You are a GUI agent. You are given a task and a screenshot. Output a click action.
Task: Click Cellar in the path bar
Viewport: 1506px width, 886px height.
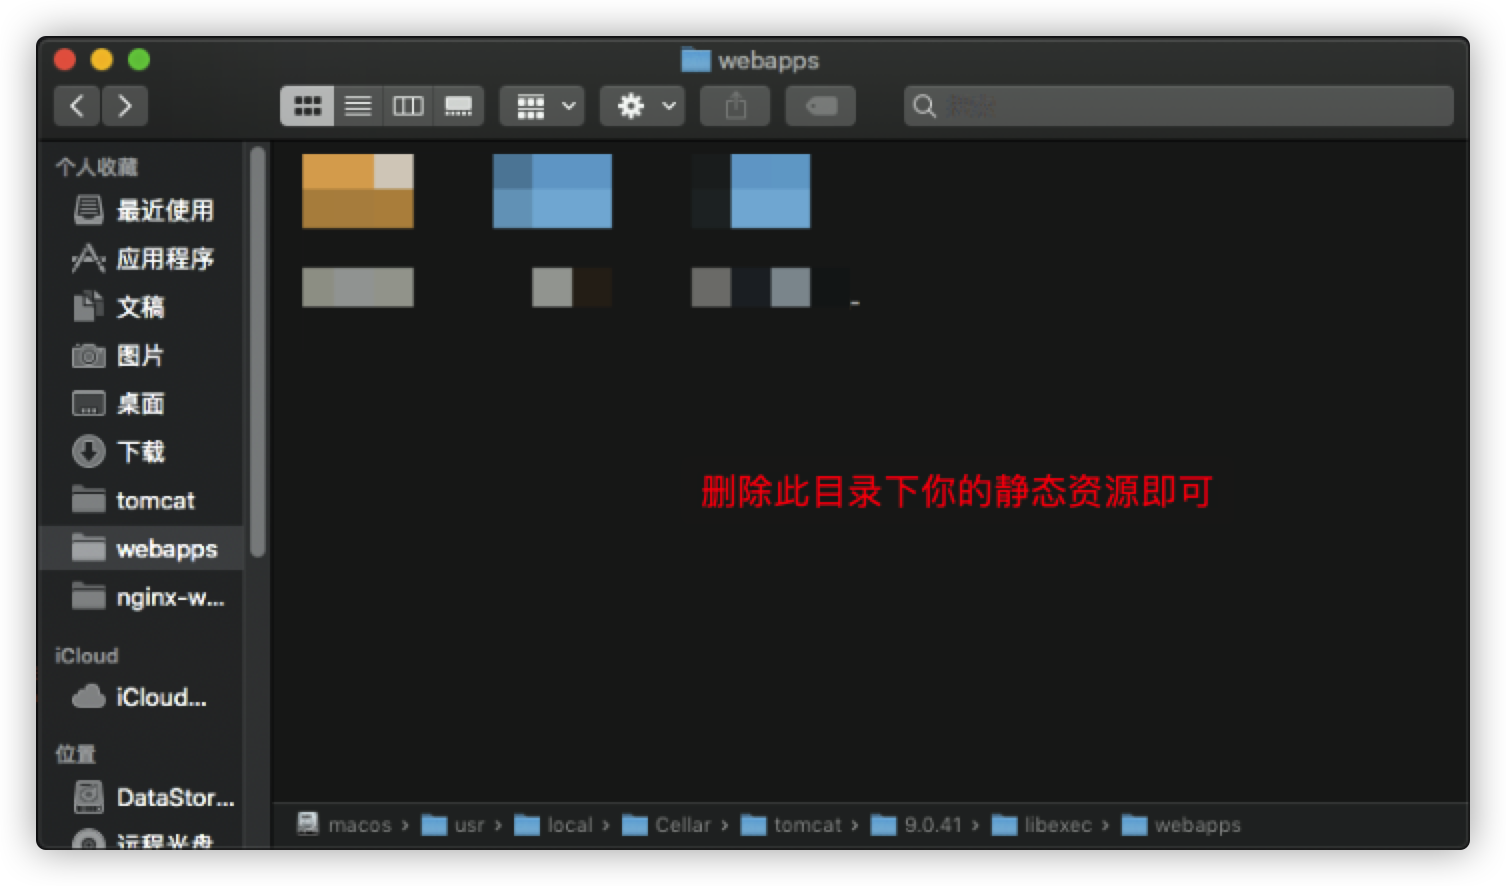[667, 825]
